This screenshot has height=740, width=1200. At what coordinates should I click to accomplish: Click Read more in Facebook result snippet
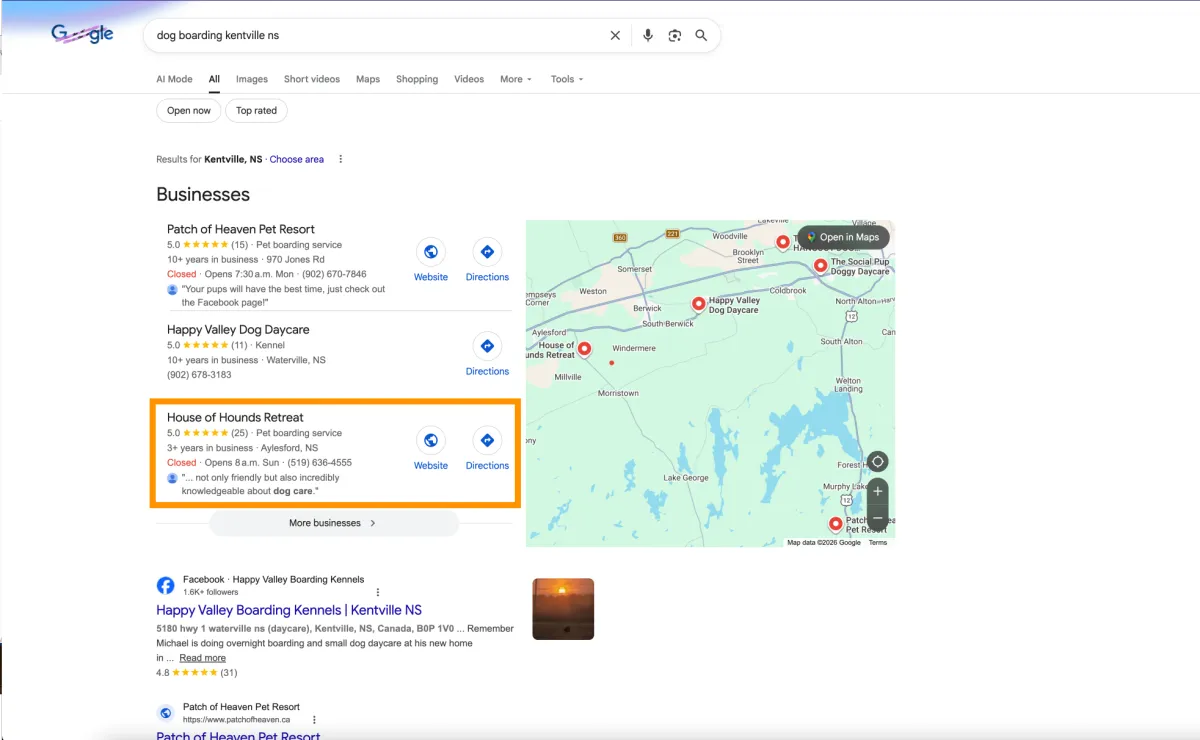click(203, 658)
